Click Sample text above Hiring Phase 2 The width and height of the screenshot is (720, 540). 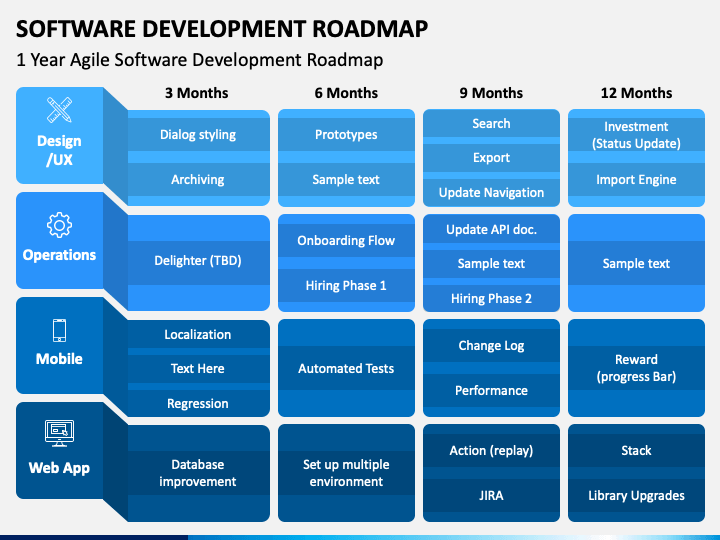491,264
